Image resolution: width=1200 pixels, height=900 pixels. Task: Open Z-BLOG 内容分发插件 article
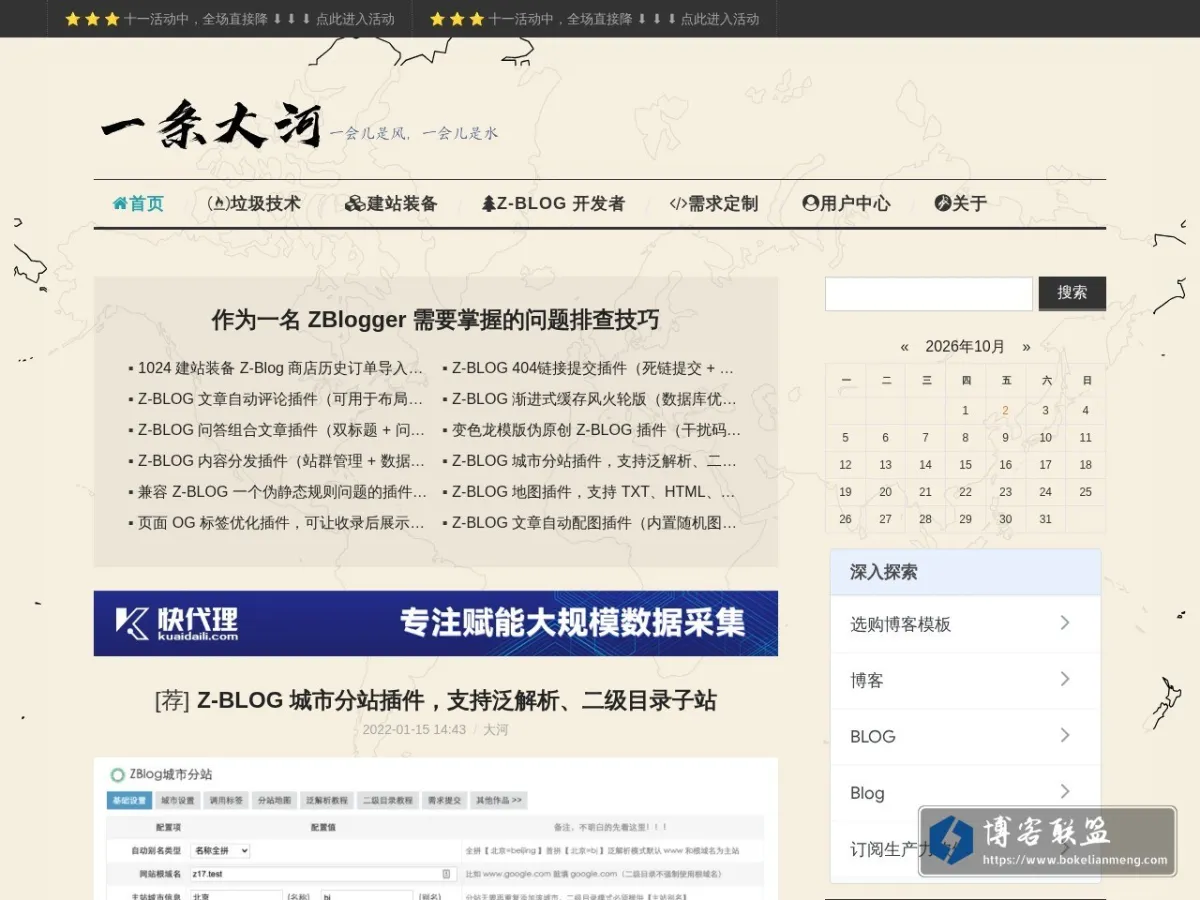280,461
